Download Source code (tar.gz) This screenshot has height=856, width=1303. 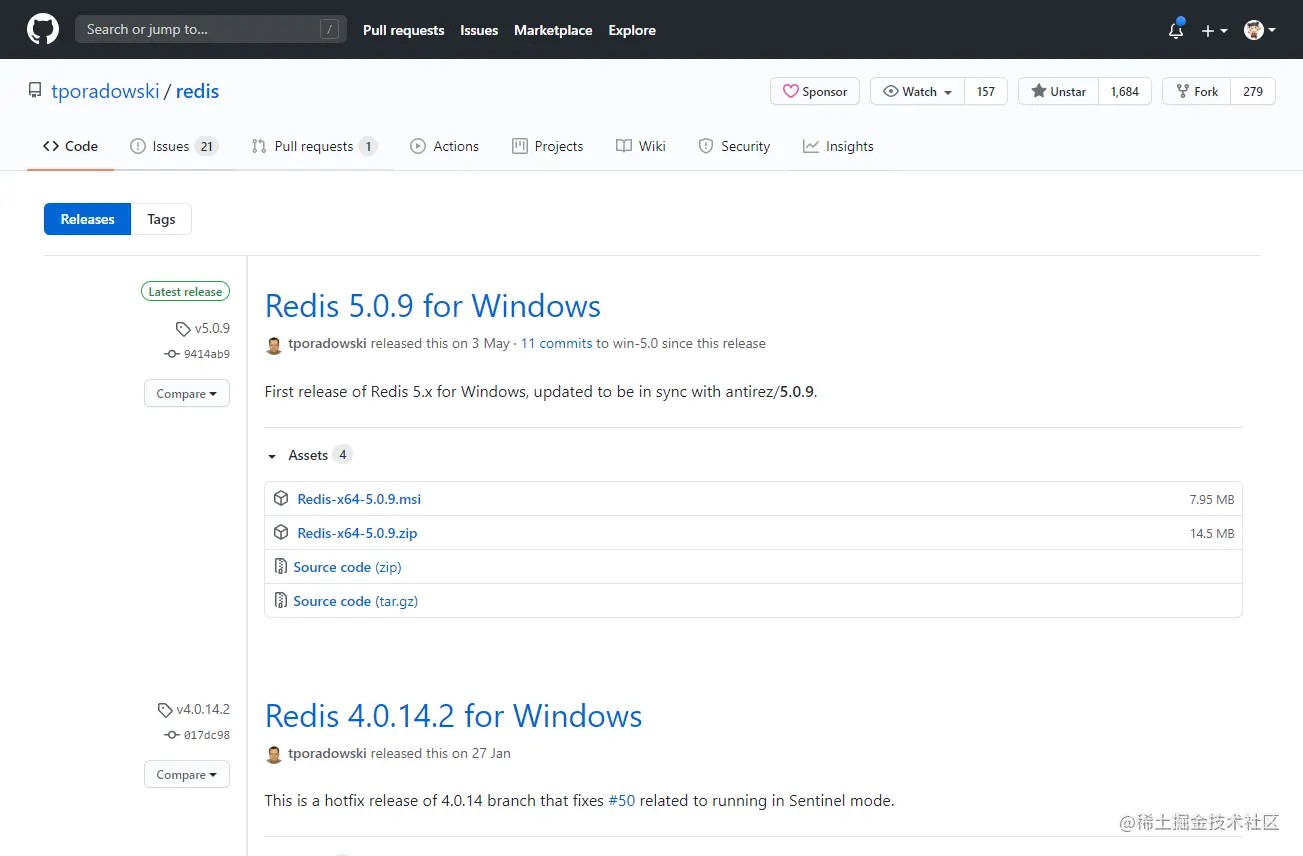click(355, 601)
